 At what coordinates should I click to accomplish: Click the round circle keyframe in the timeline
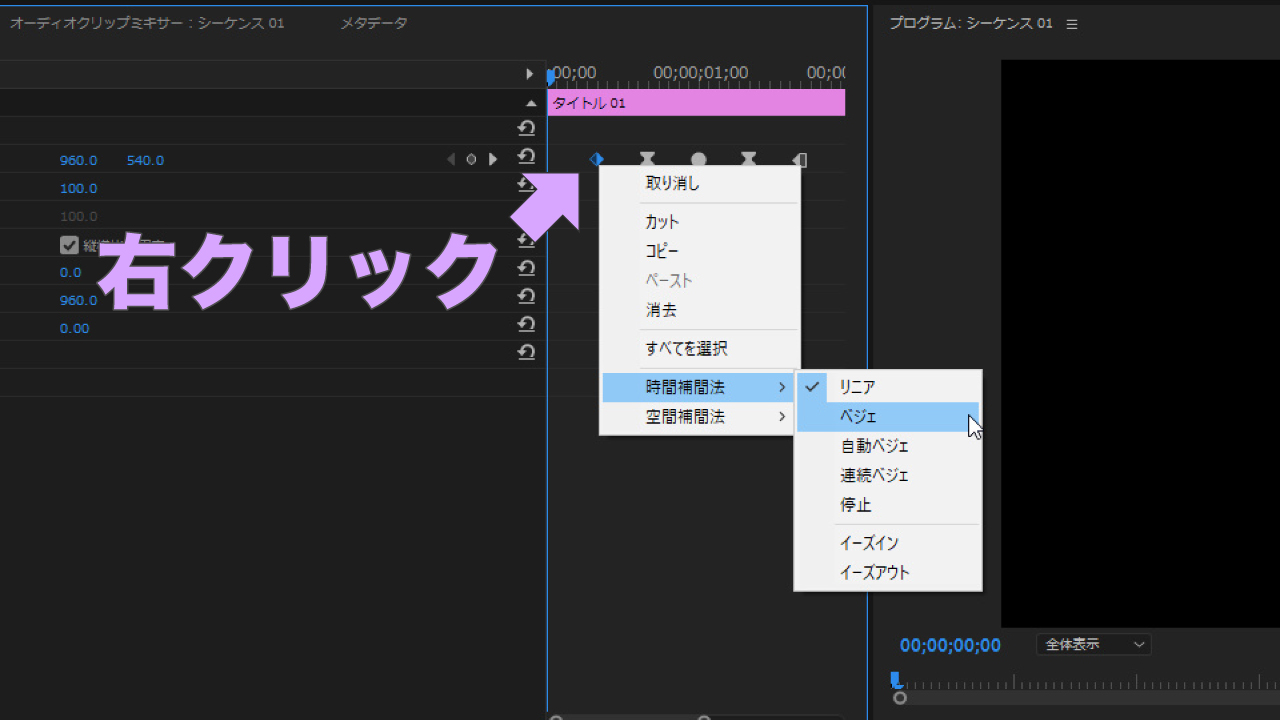[x=699, y=160]
